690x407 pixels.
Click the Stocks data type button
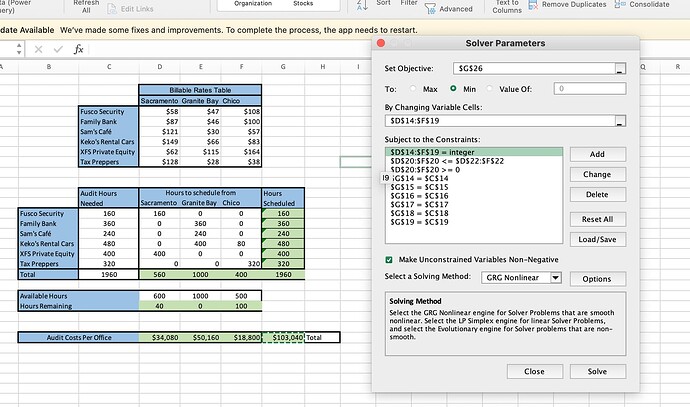[x=303, y=4]
